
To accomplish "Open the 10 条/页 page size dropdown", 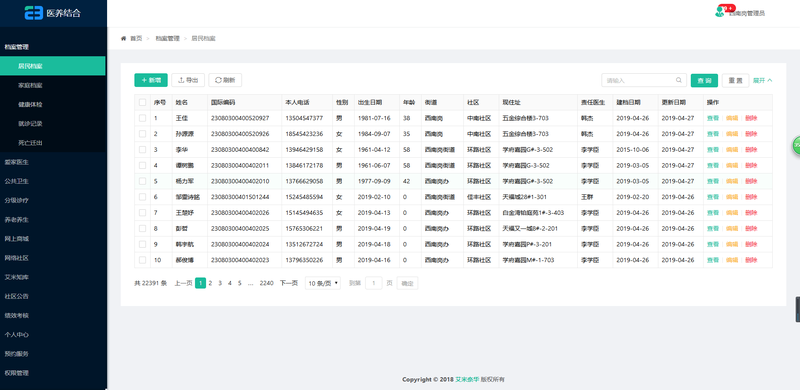I will (323, 283).
